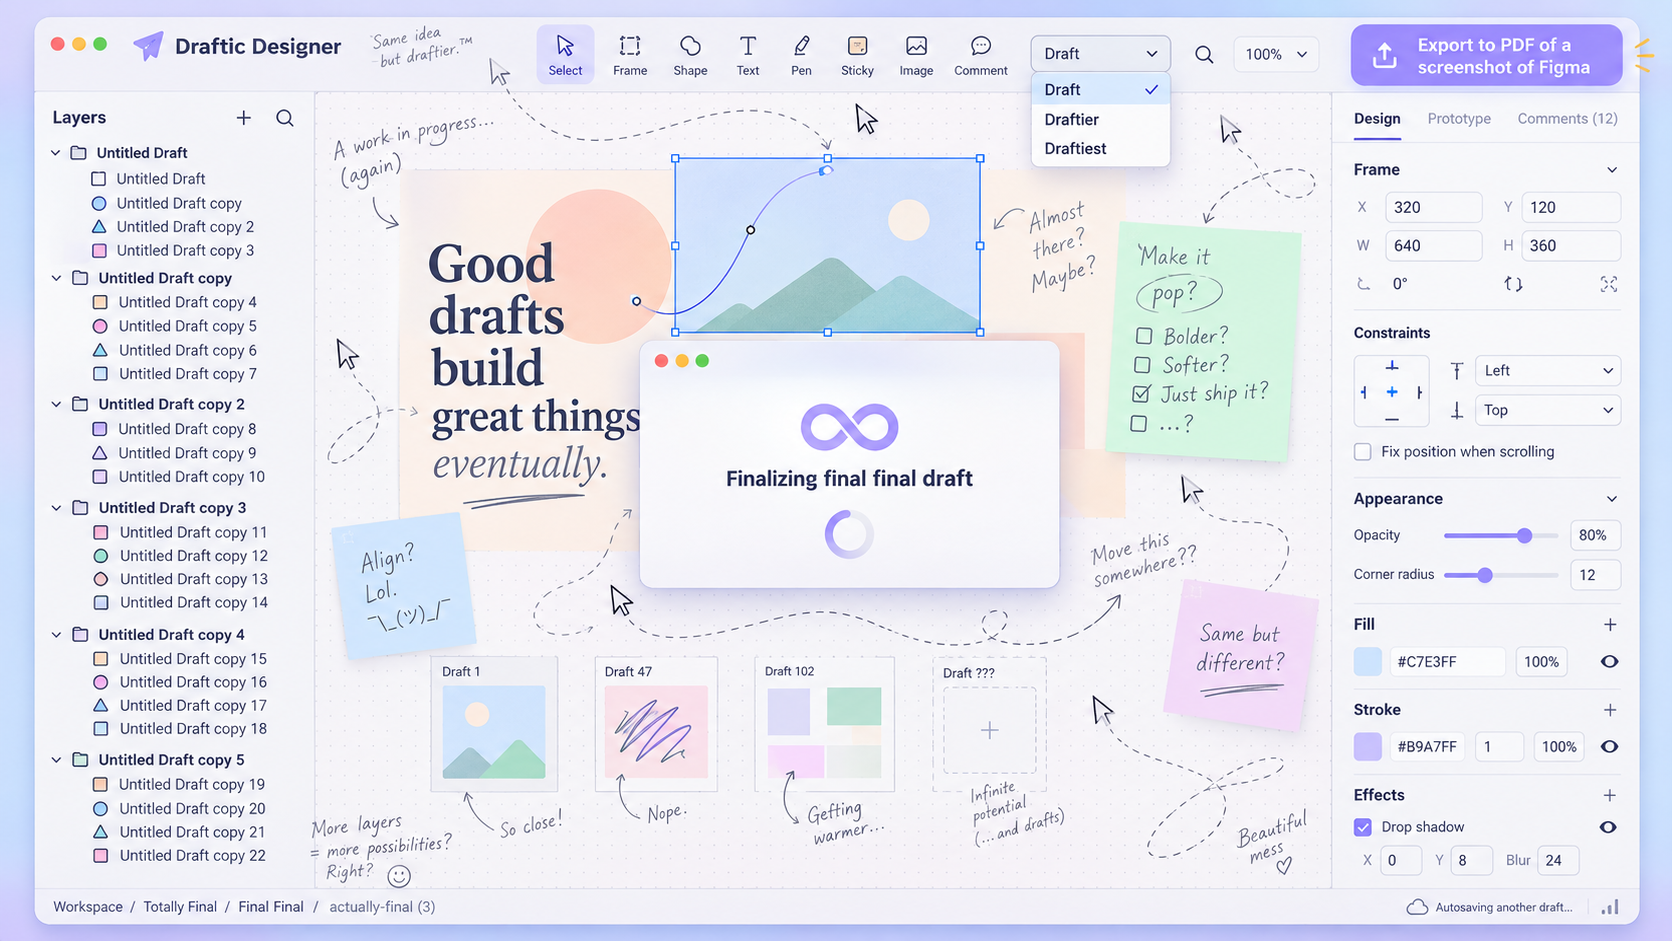Open the Left horizontal constraint dropdown
Image resolution: width=1672 pixels, height=941 pixels.
pyautogui.click(x=1547, y=371)
